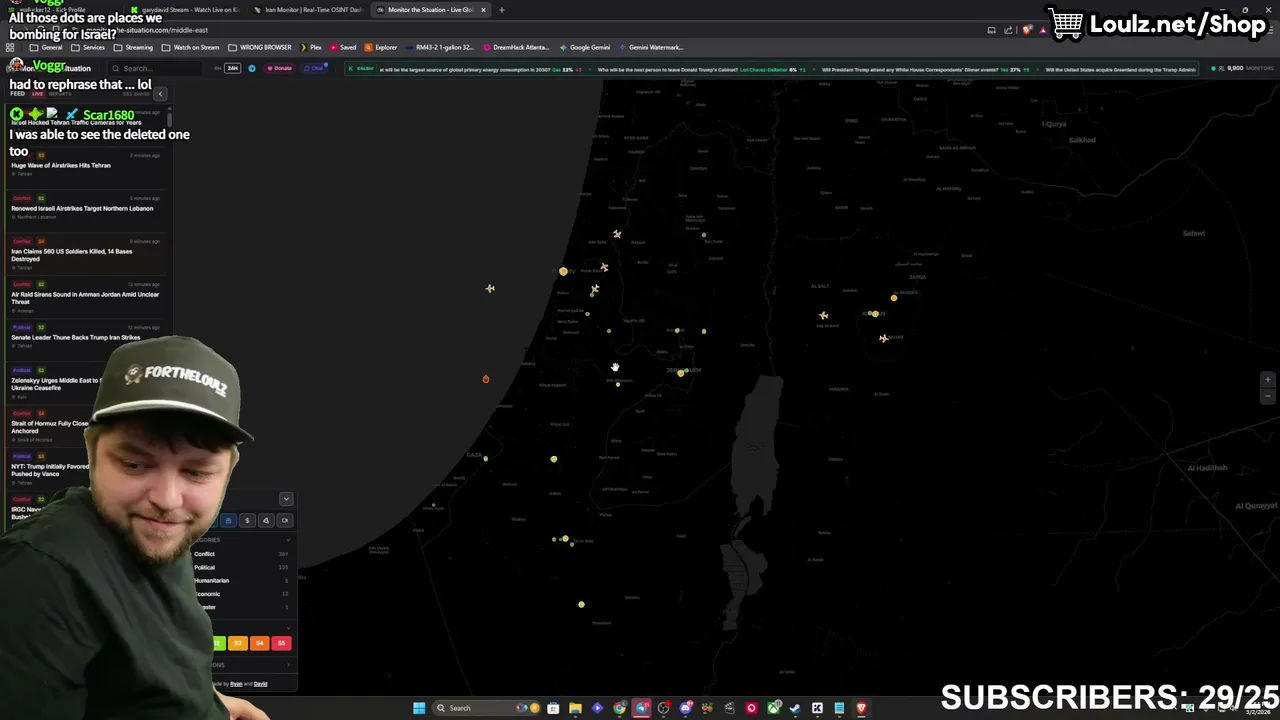Open Discord from the taskbar

point(685,708)
